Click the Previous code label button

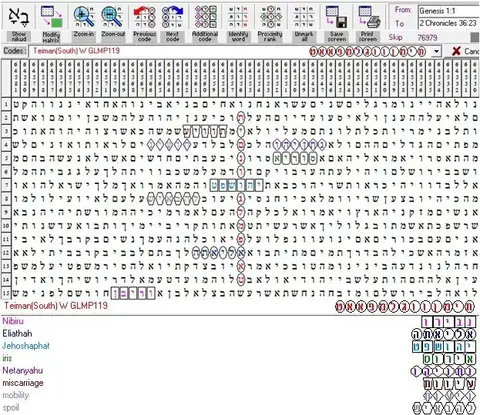click(x=144, y=37)
